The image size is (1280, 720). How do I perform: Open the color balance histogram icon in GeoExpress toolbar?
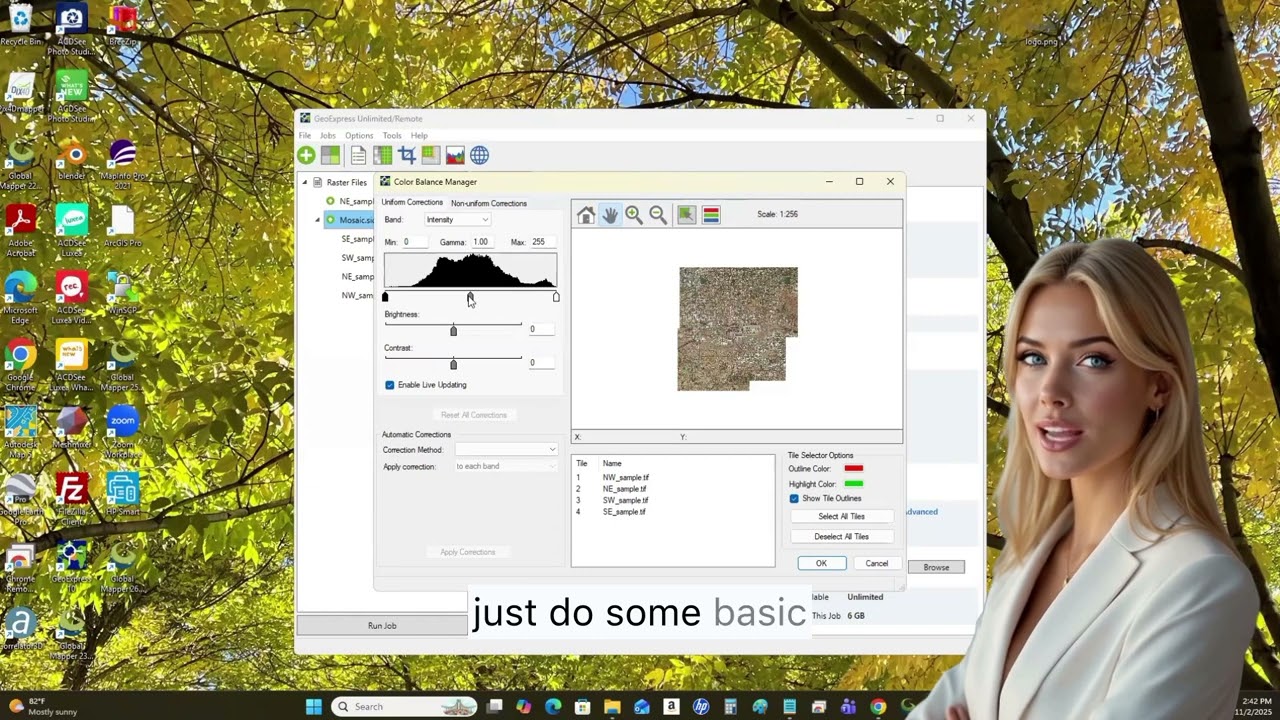click(455, 155)
